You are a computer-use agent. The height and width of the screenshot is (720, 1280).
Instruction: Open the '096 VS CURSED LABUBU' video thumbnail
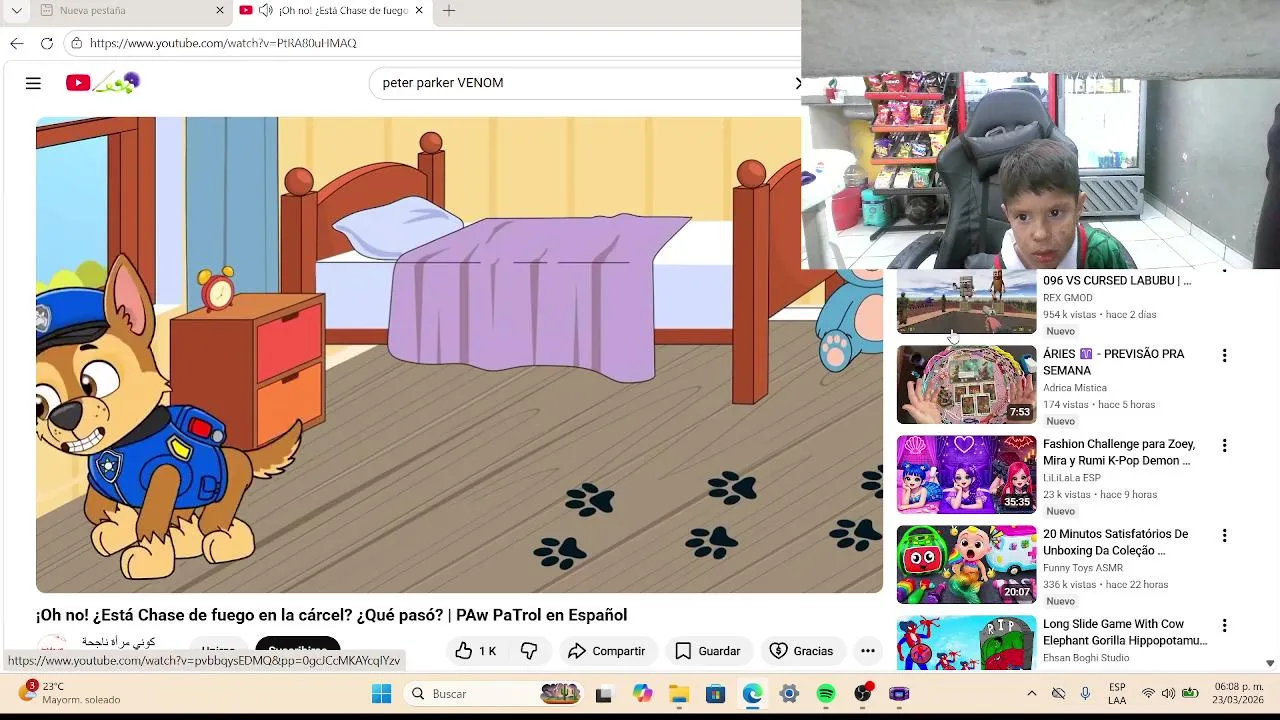click(966, 302)
